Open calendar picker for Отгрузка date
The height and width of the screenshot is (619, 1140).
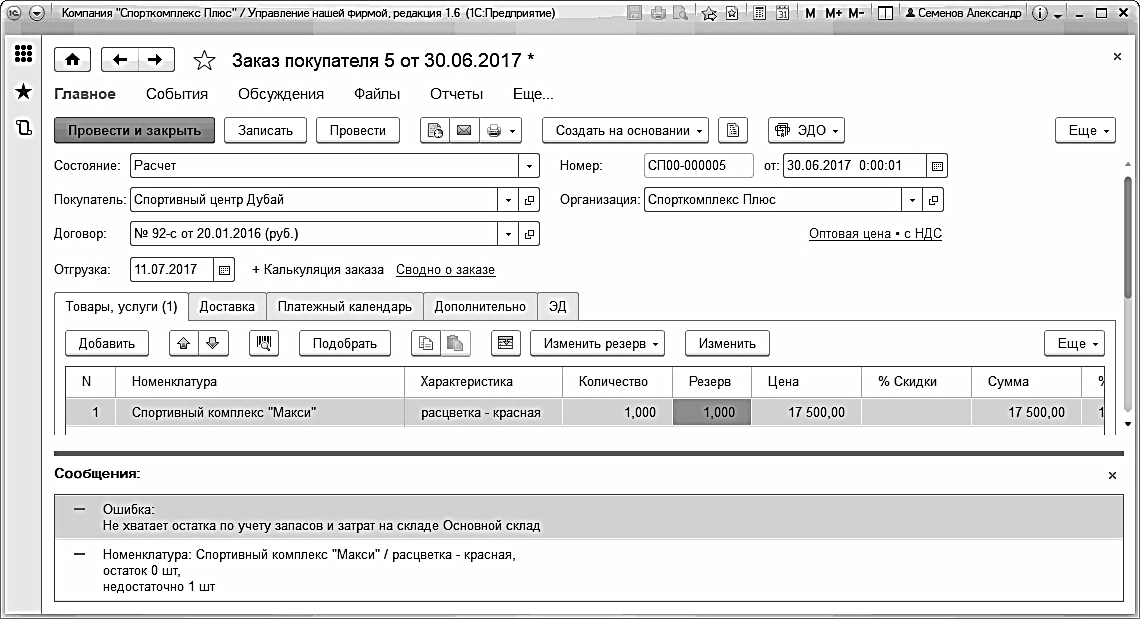click(x=224, y=270)
